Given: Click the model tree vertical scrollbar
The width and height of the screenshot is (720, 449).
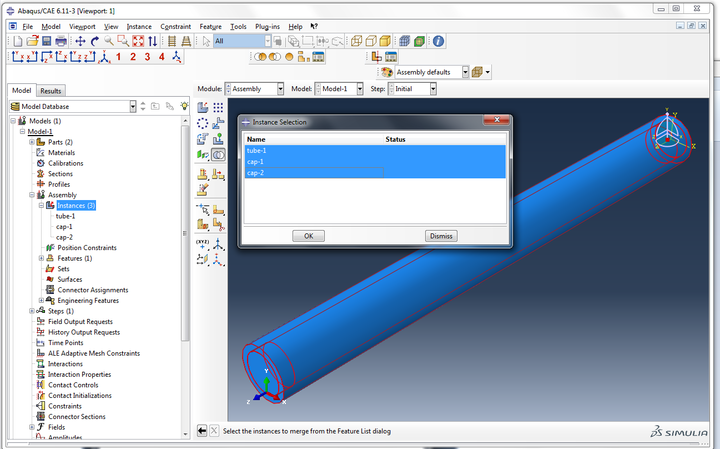Looking at the screenshot, I should 185,234.
